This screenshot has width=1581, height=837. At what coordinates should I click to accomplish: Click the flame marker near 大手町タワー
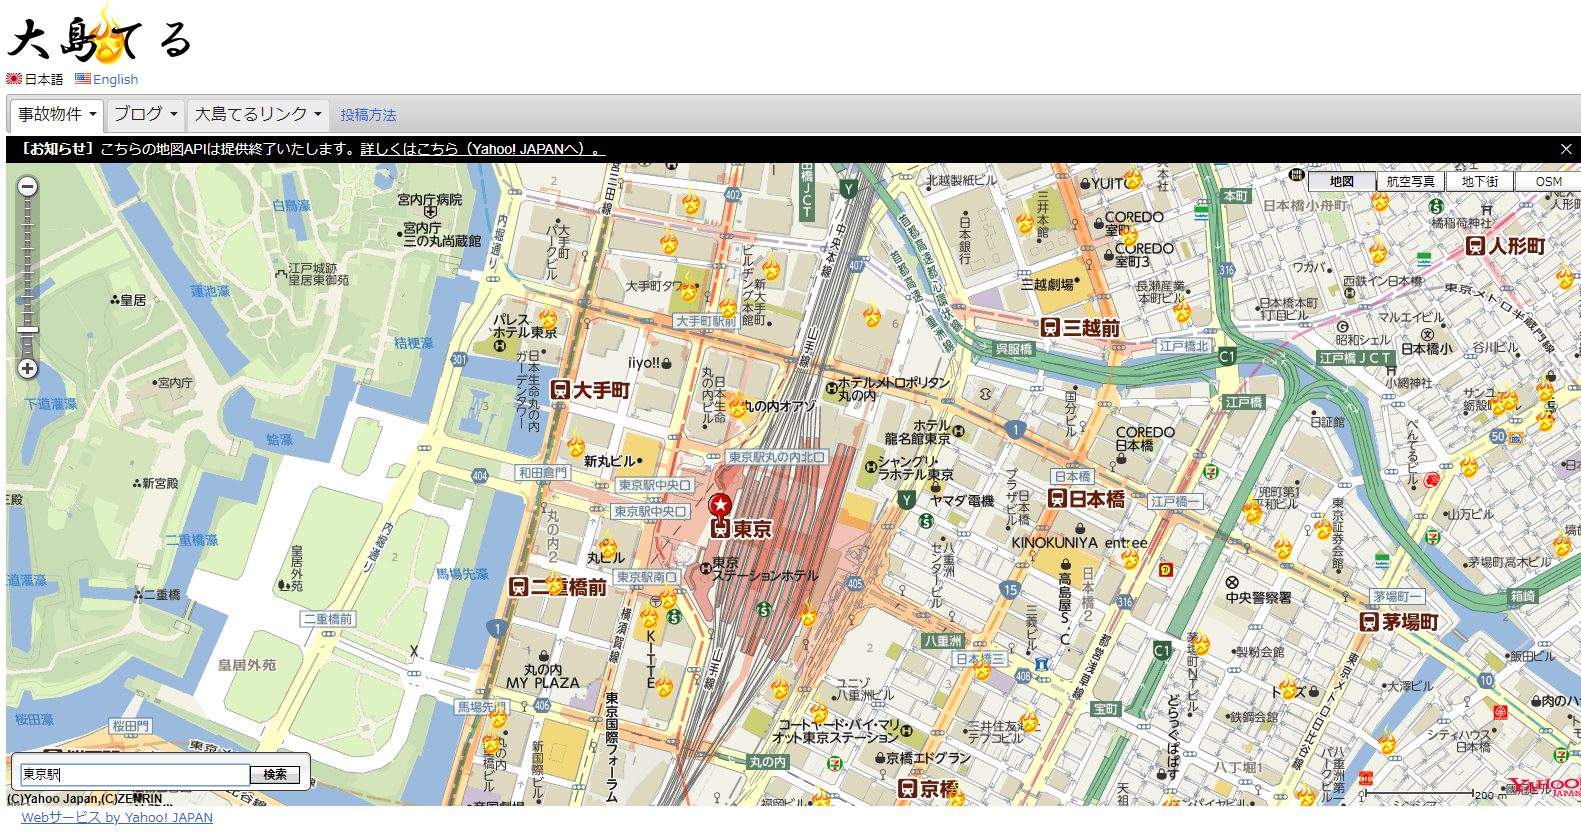coord(689,290)
